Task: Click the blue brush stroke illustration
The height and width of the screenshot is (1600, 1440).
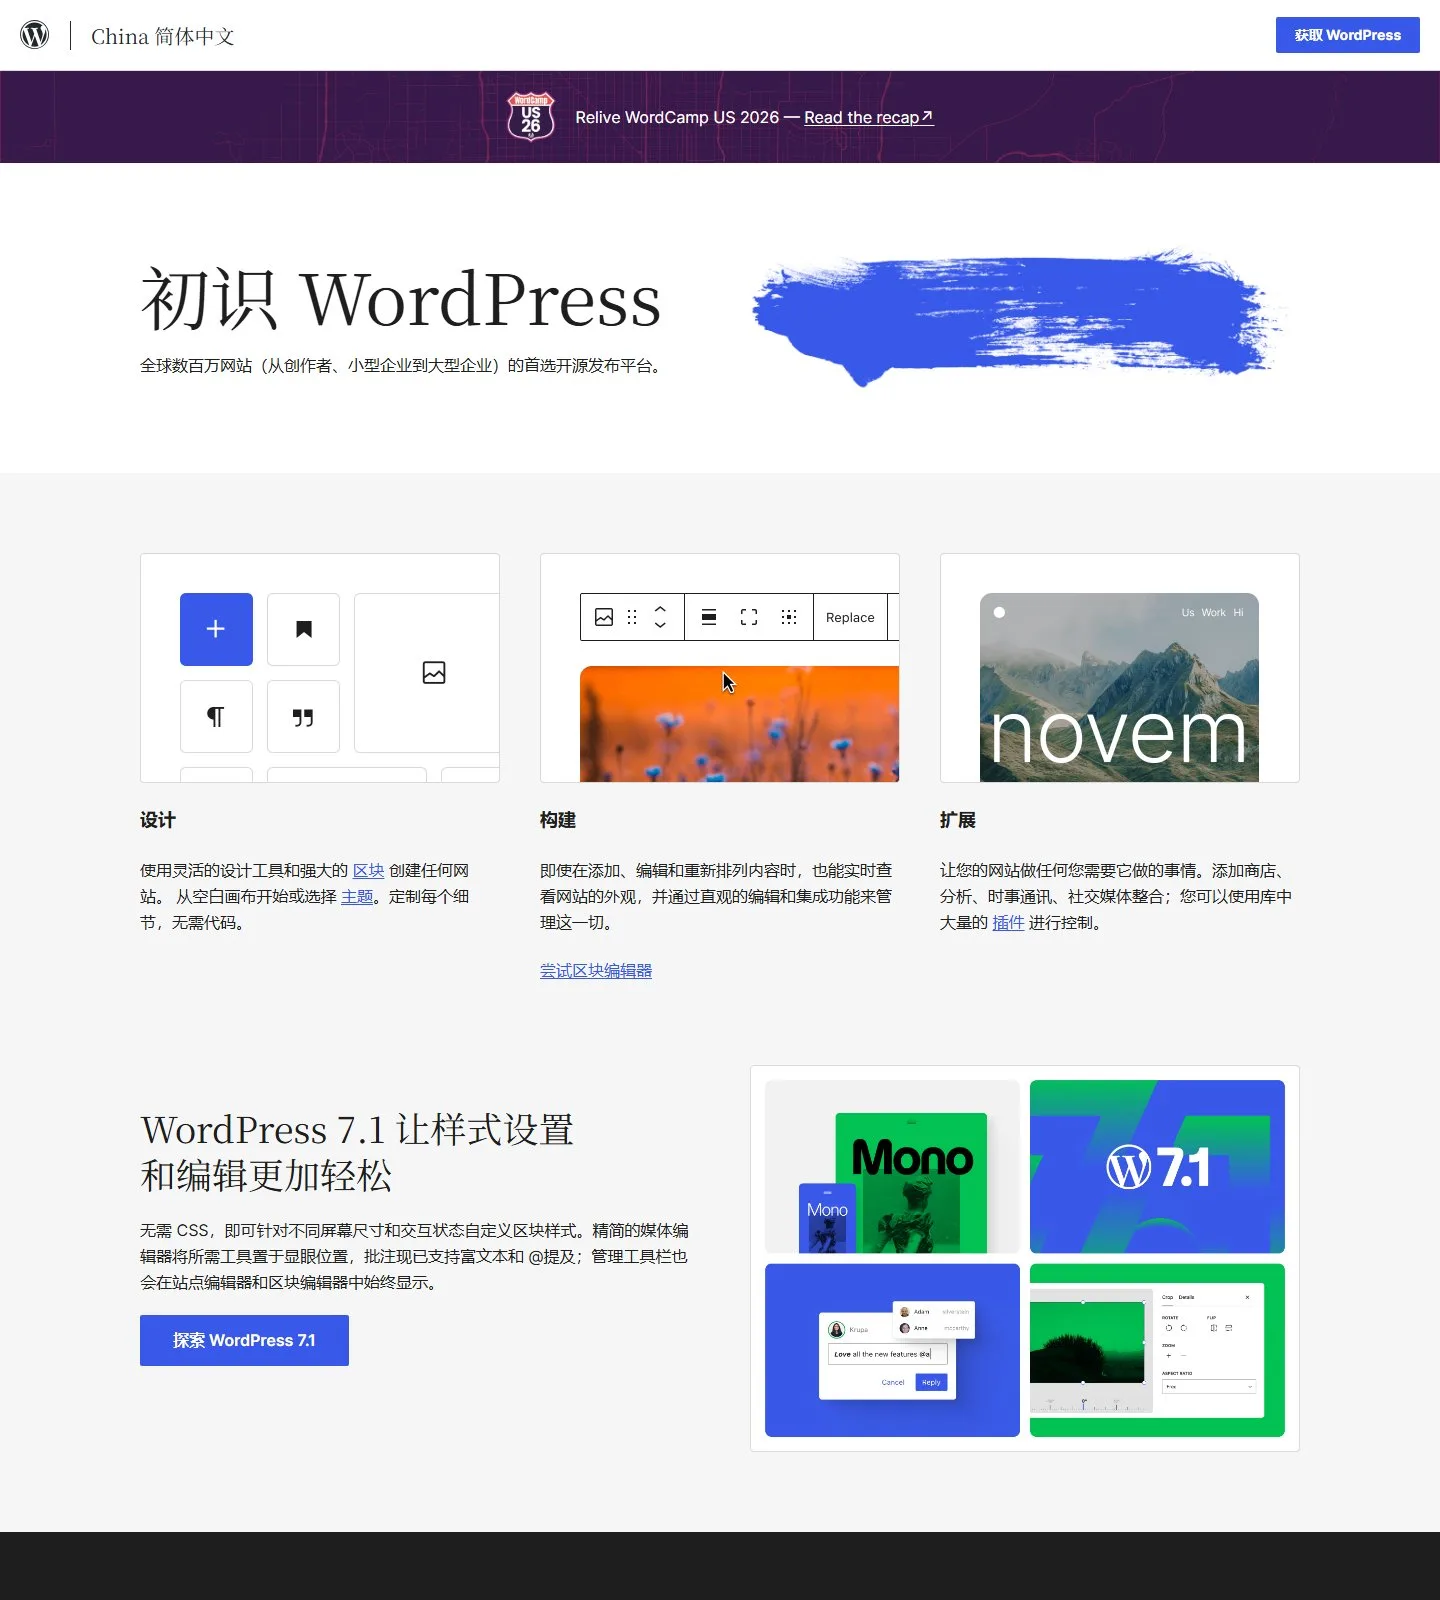Action: [x=1018, y=318]
